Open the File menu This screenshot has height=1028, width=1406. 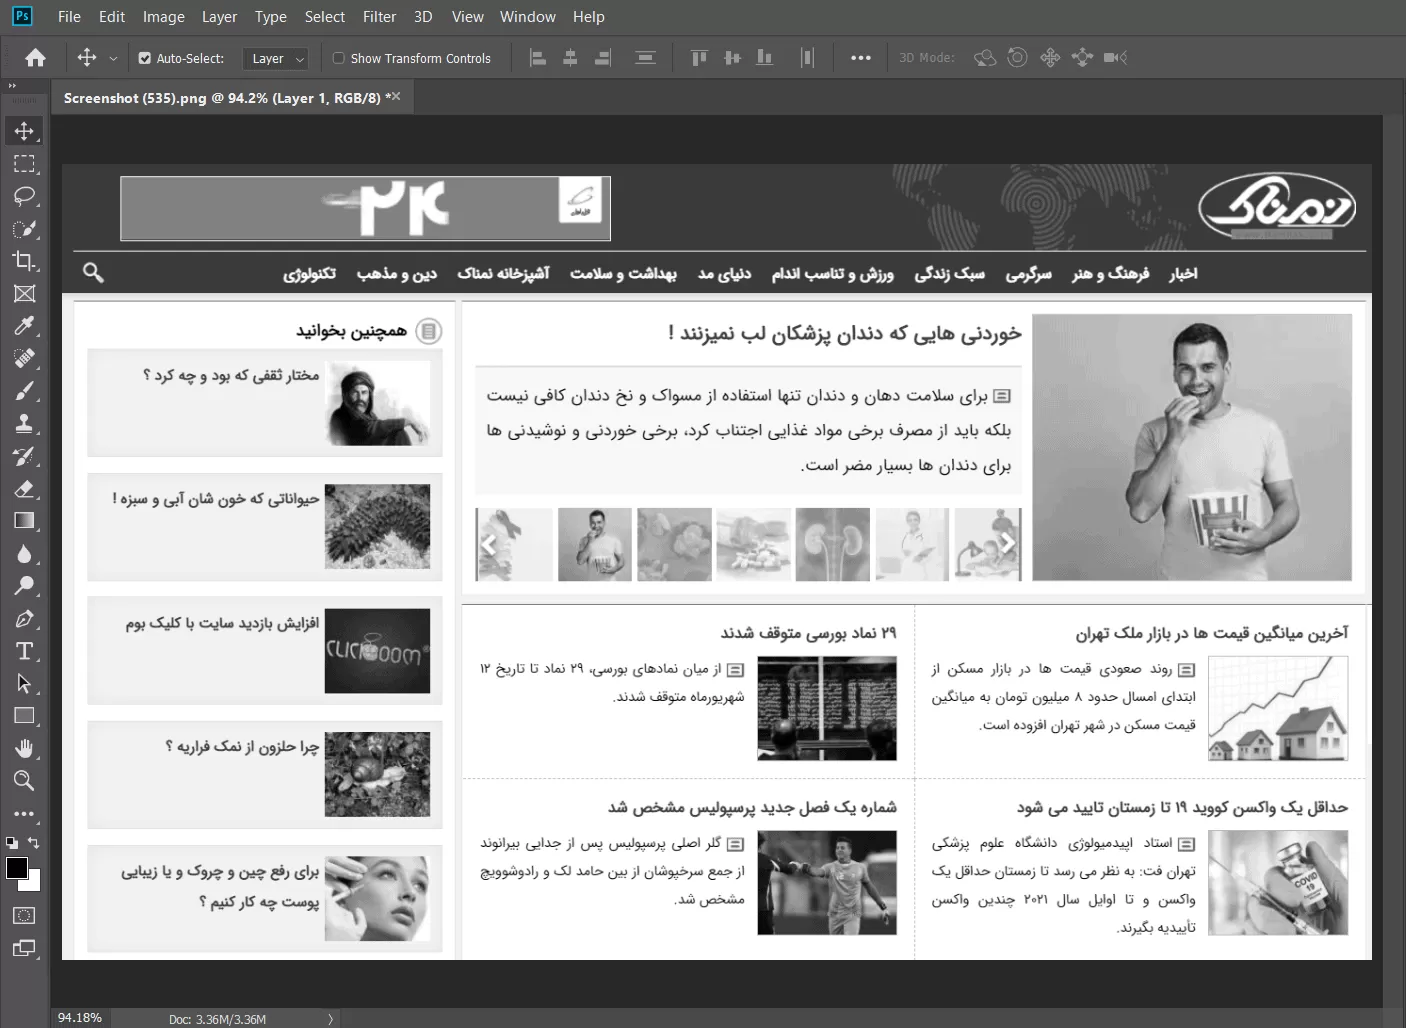(69, 17)
